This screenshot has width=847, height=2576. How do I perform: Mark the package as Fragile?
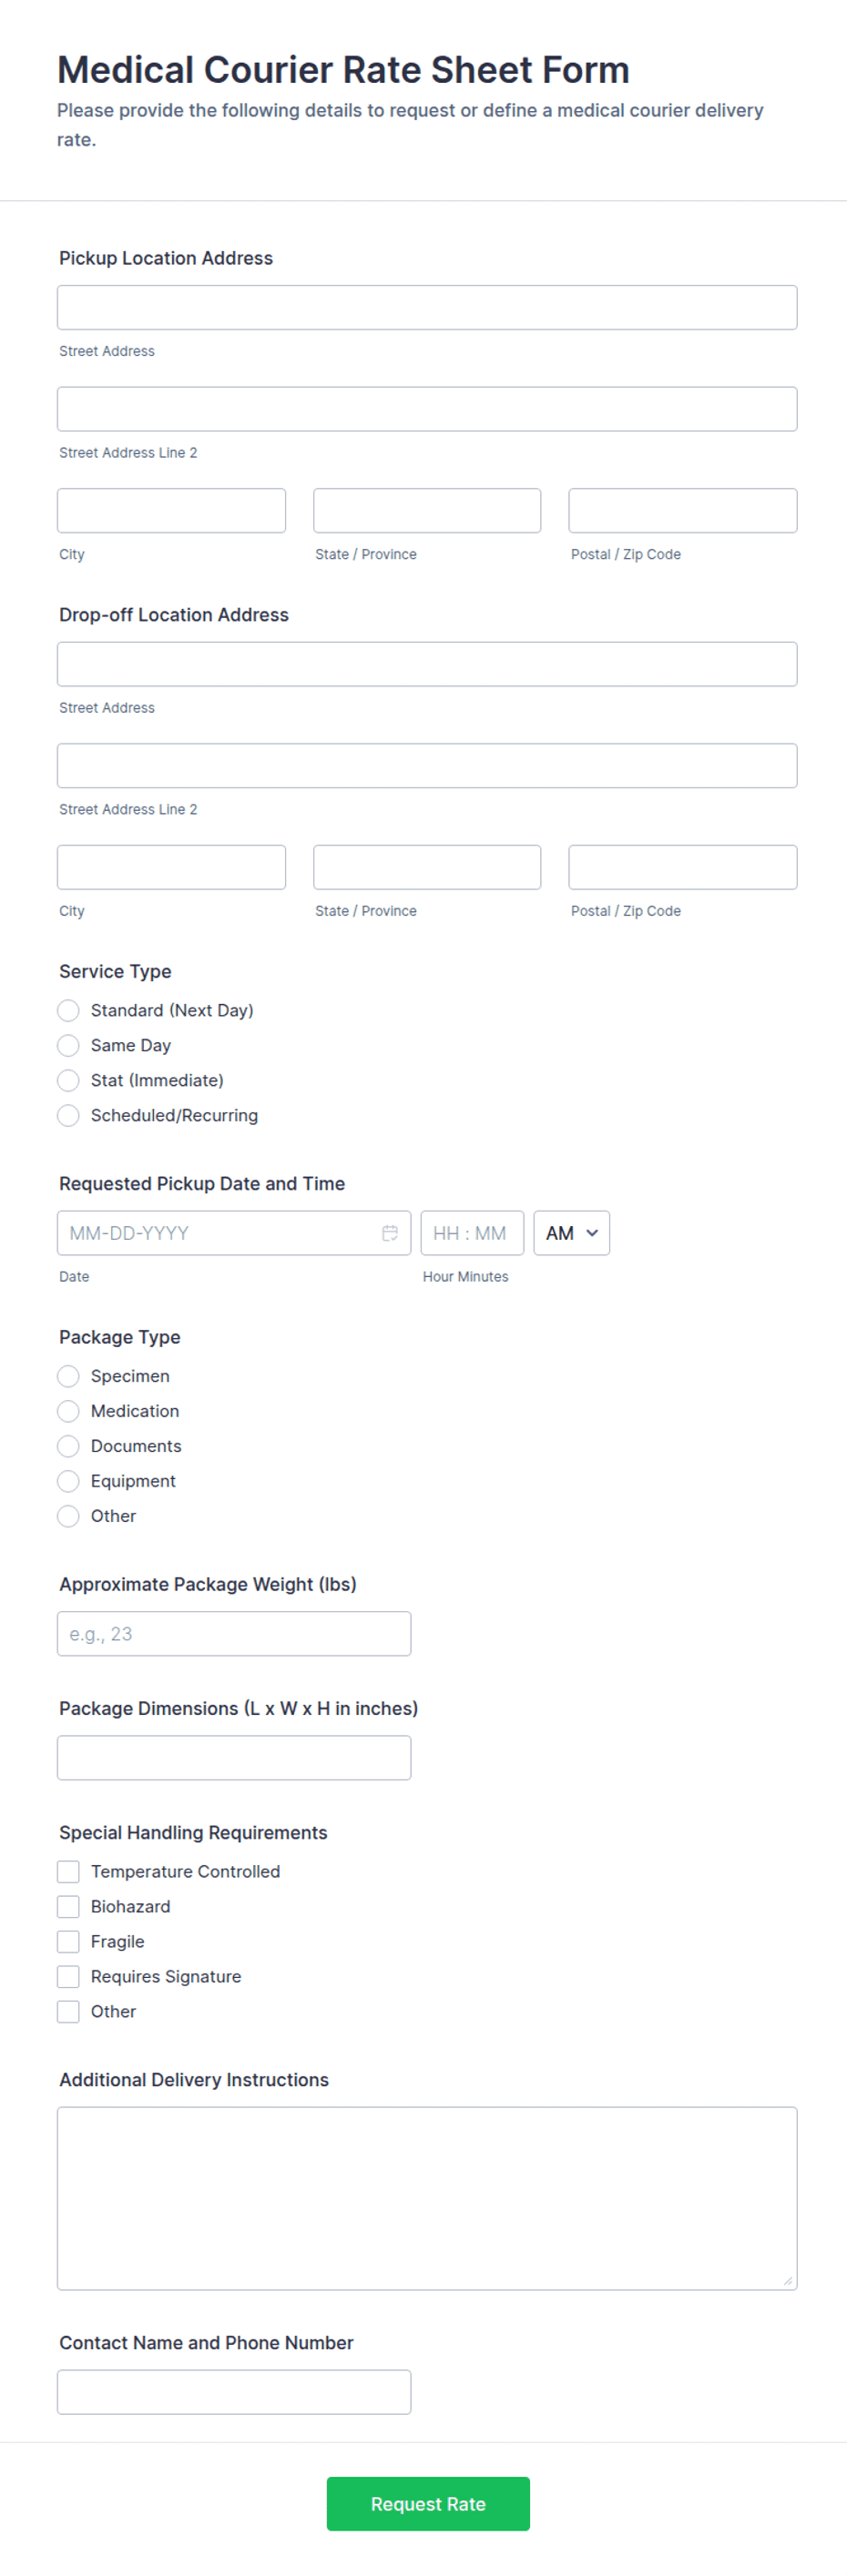click(68, 1941)
